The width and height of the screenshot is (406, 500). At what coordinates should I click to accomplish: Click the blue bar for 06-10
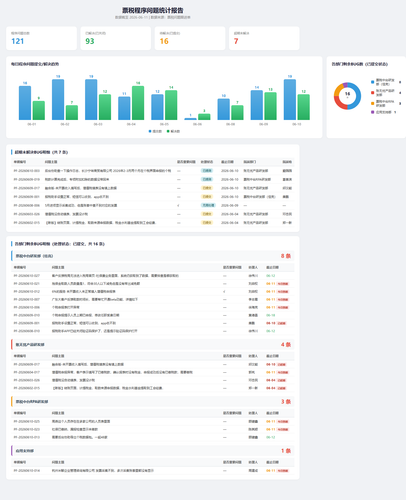tap(290, 100)
